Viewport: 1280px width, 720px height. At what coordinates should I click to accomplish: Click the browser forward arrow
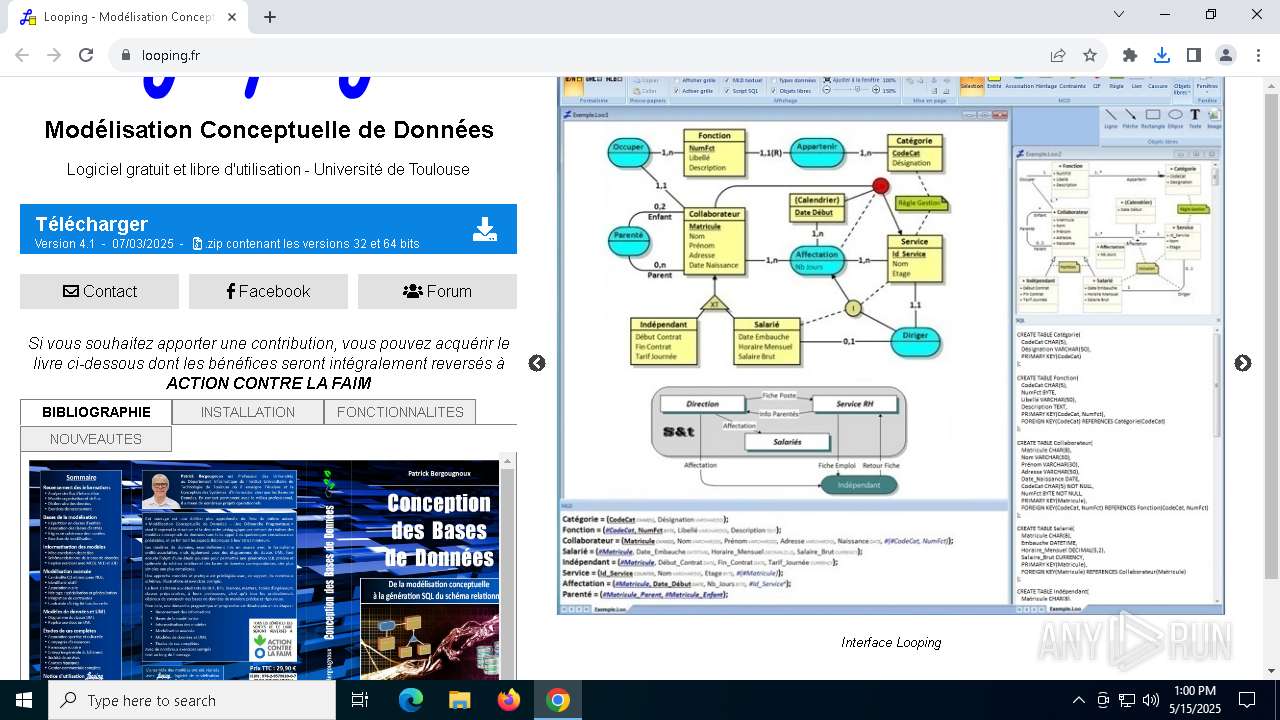[x=54, y=56]
